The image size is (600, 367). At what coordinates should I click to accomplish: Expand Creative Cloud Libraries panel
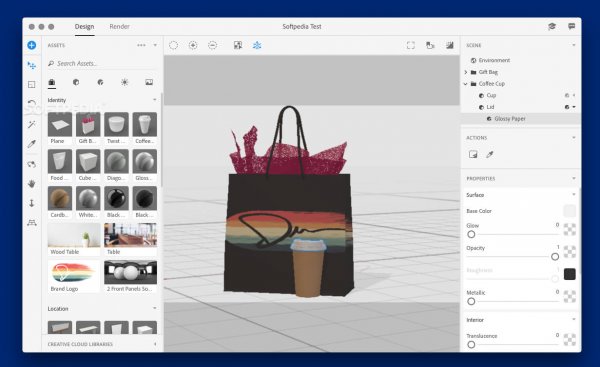(x=155, y=344)
